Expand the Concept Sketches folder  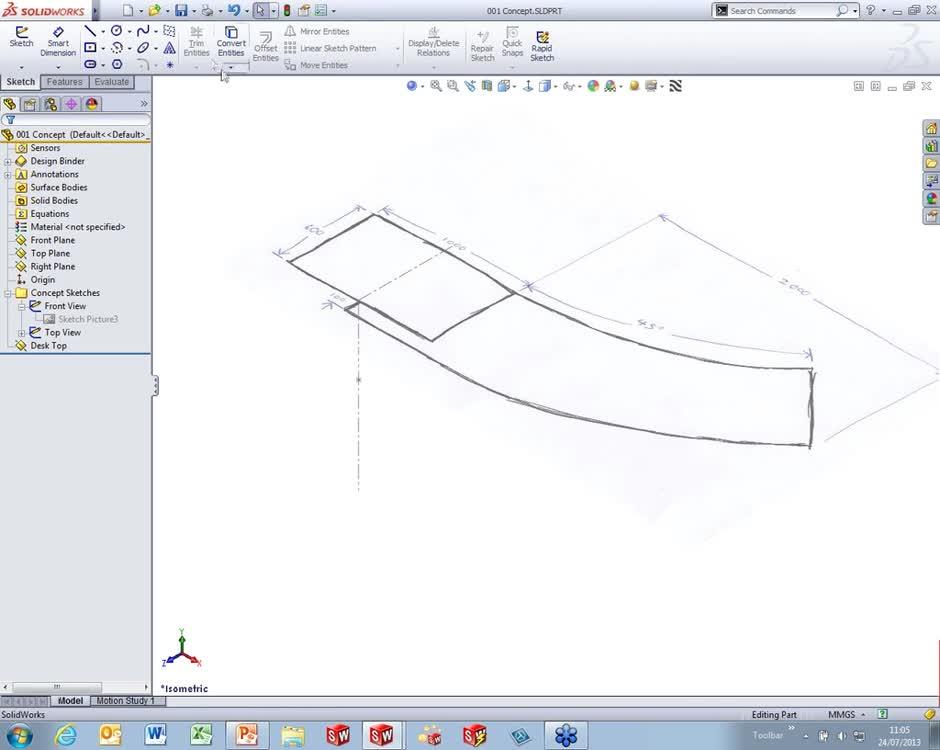click(8, 293)
